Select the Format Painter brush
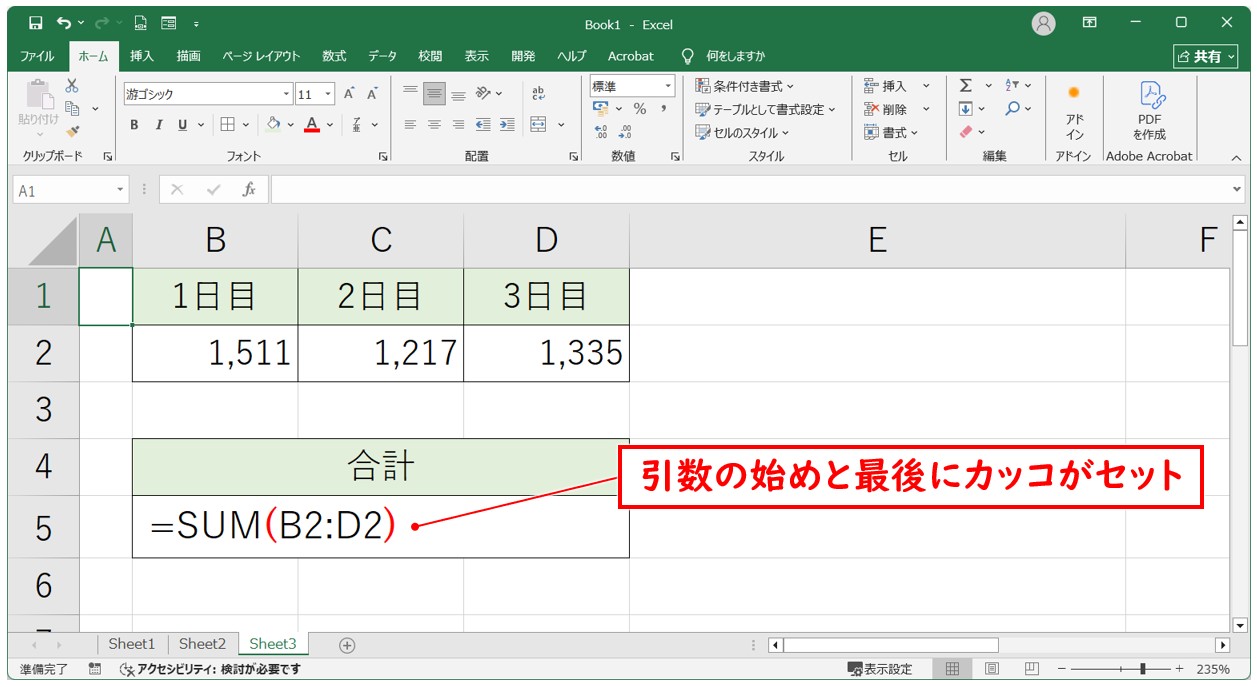Image resolution: width=1257 pixels, height=687 pixels. 72,131
